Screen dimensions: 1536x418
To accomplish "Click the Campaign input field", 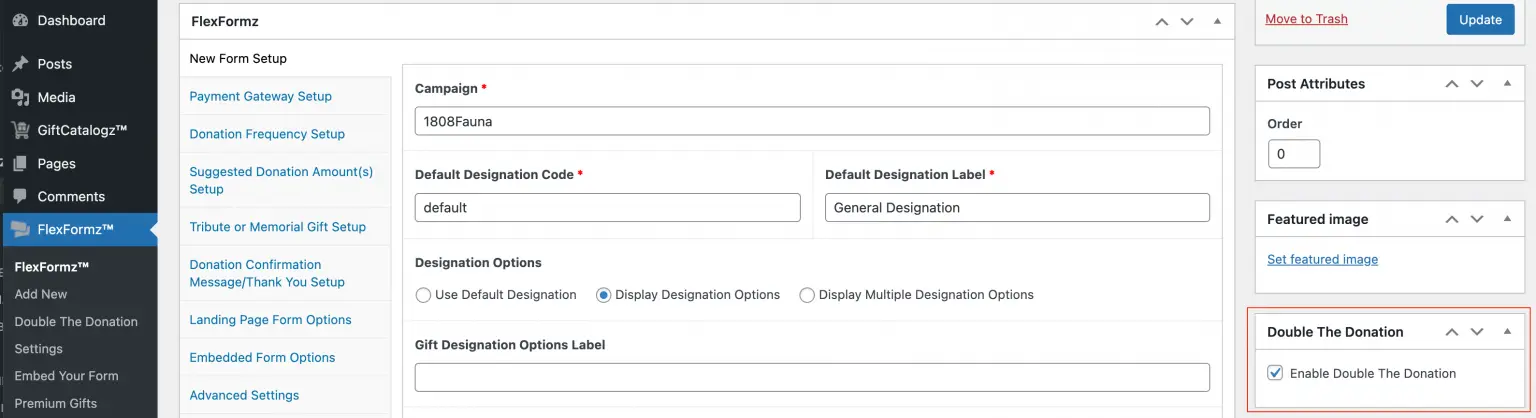I will (811, 121).
